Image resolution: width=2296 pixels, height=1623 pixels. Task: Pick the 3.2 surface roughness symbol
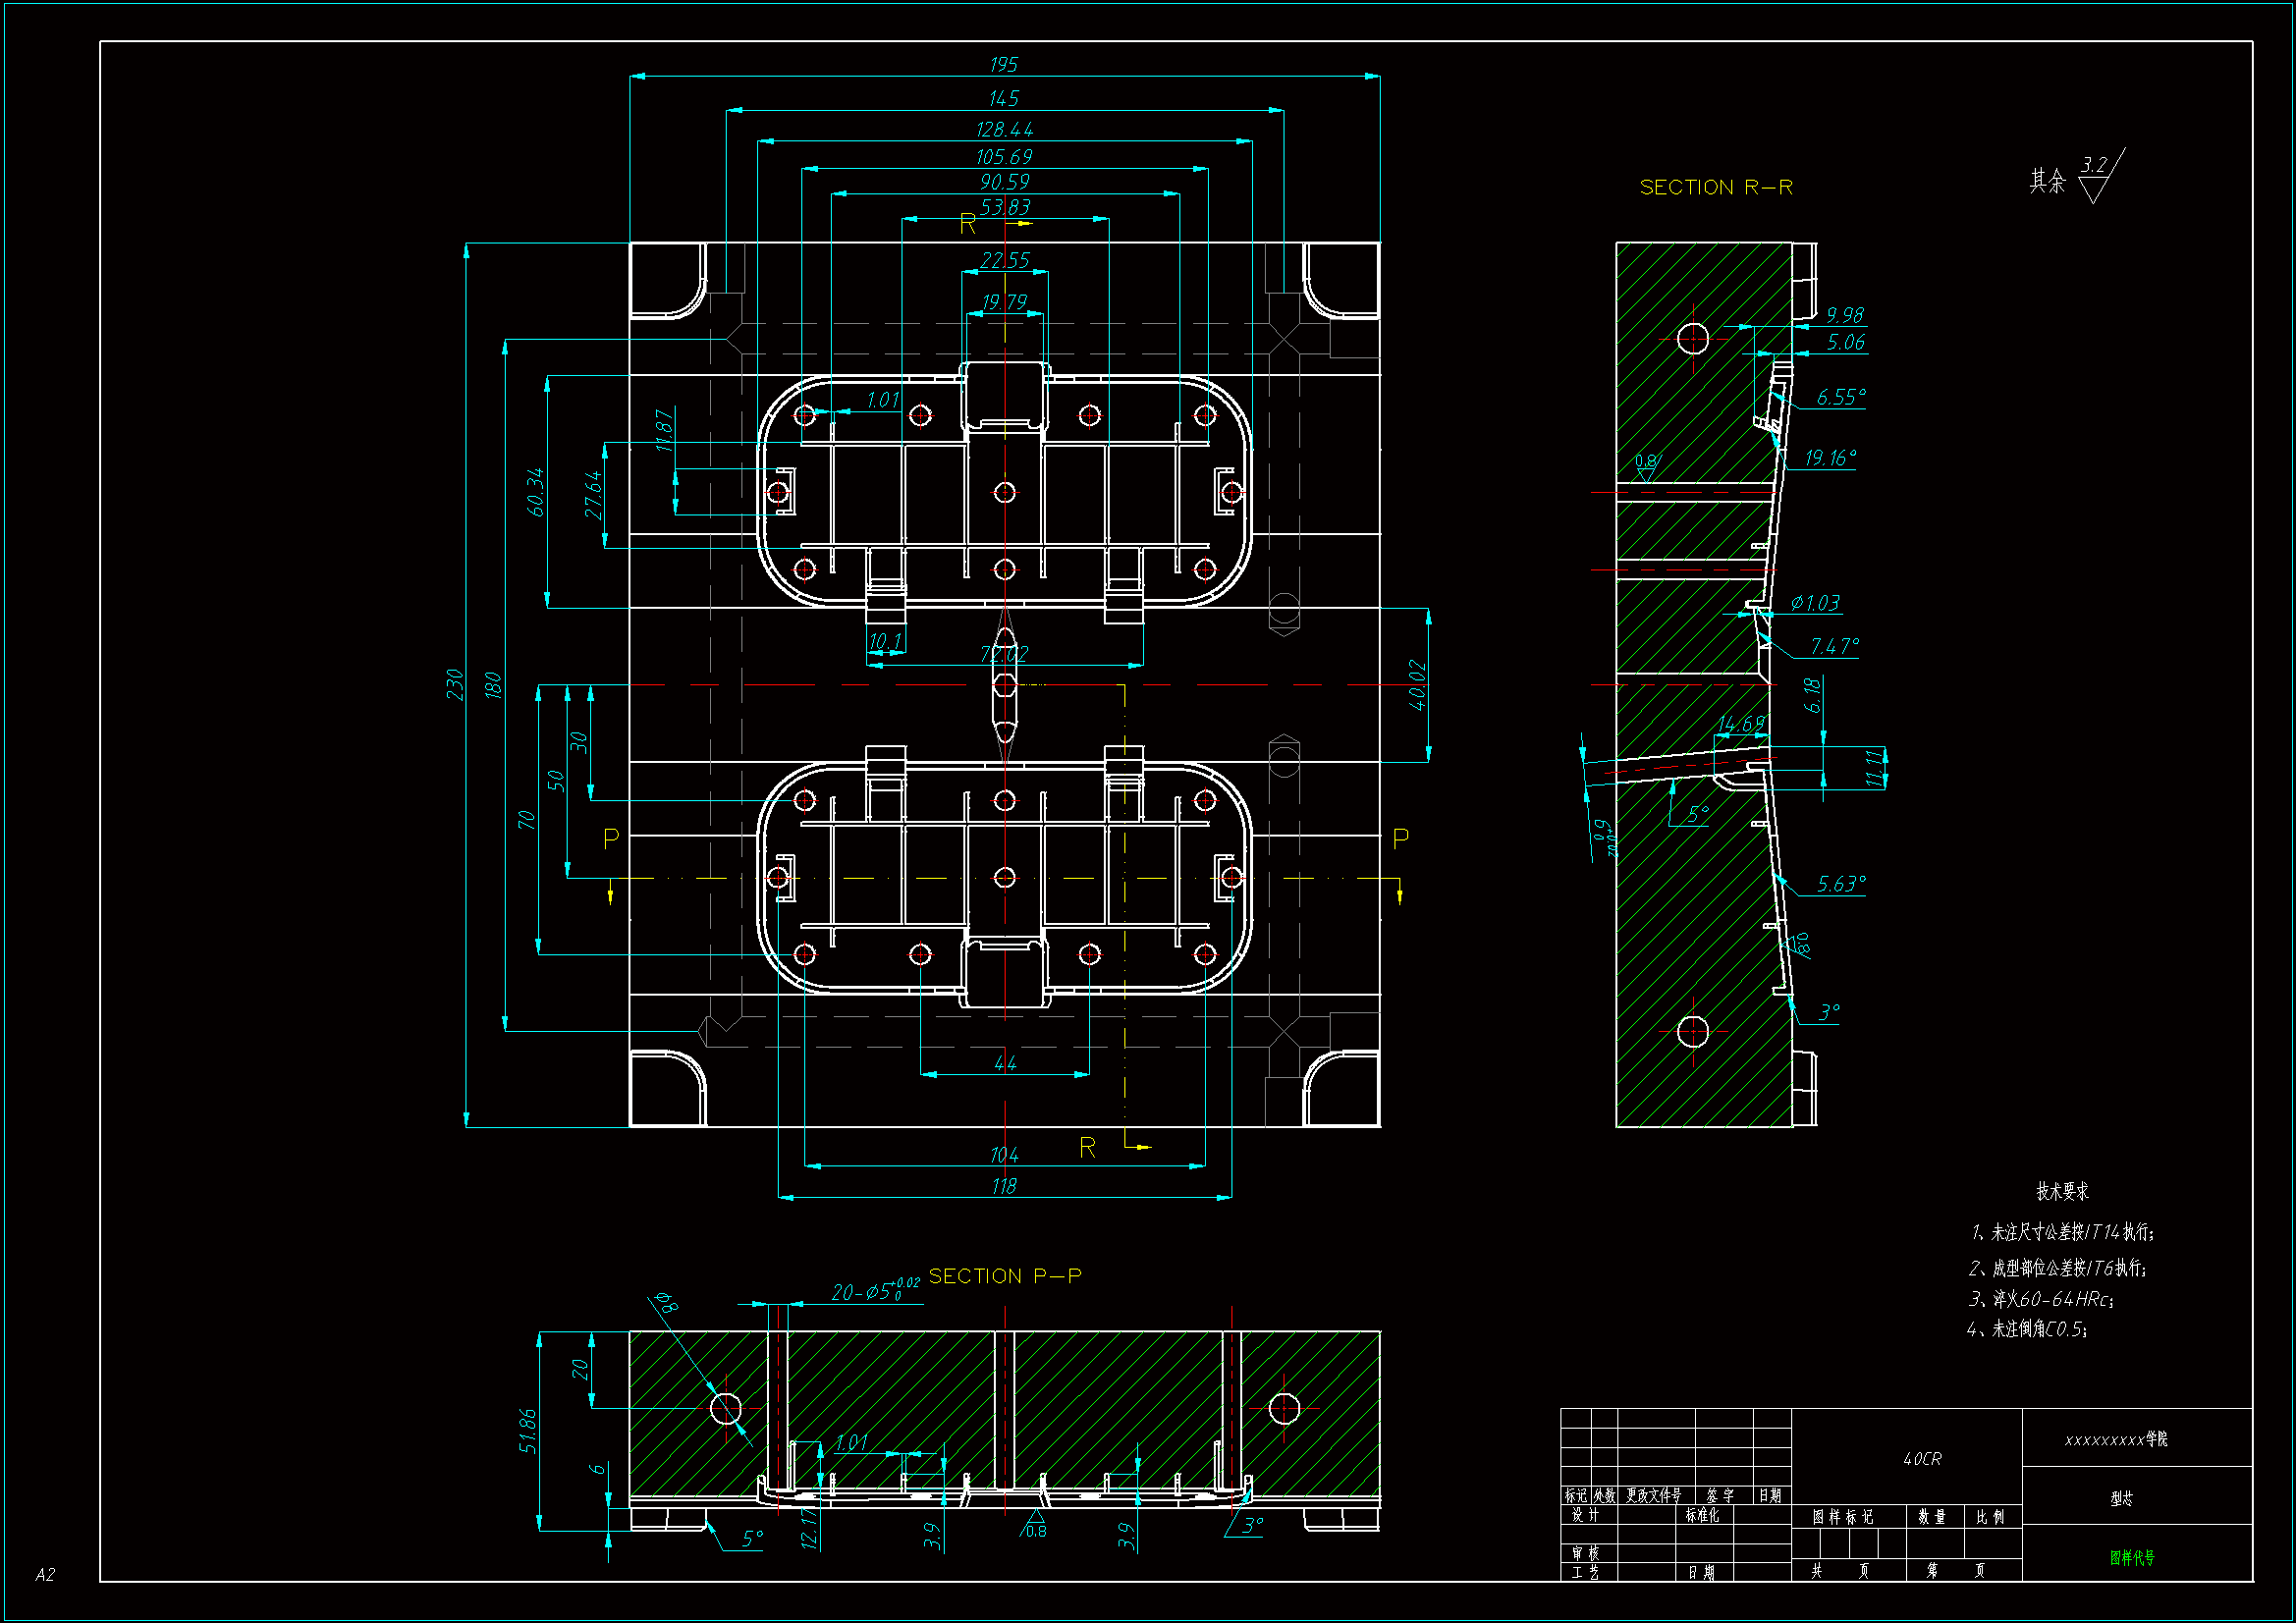pos(2094,166)
